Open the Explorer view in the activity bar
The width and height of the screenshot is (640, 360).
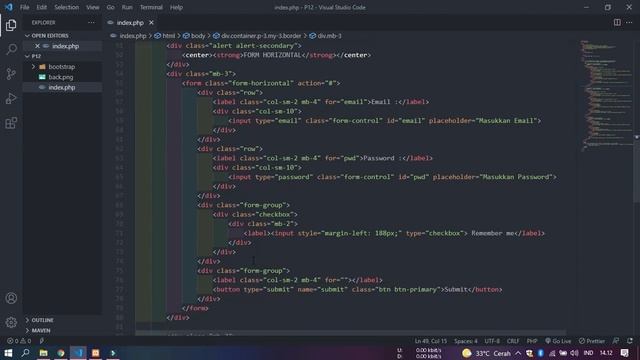(11, 25)
